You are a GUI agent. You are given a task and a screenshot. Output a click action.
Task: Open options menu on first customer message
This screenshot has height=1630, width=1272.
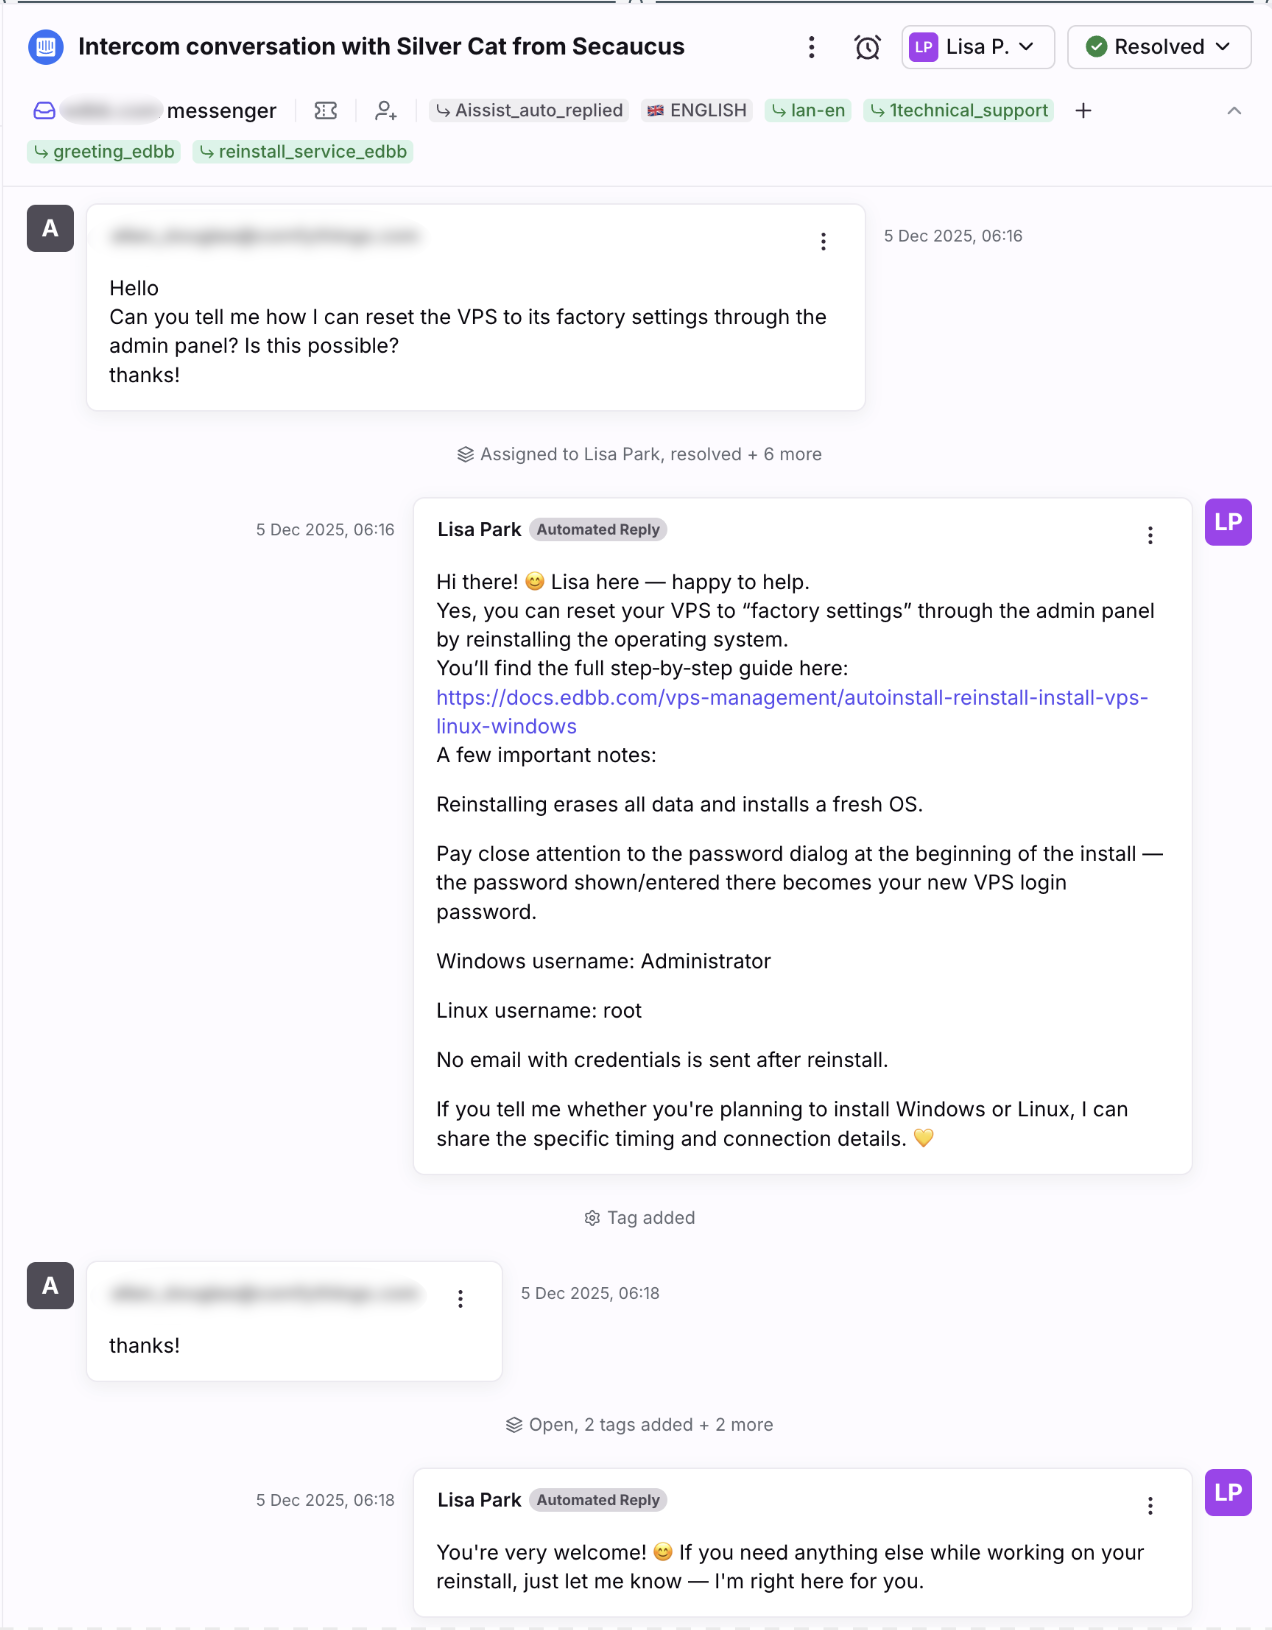(823, 242)
